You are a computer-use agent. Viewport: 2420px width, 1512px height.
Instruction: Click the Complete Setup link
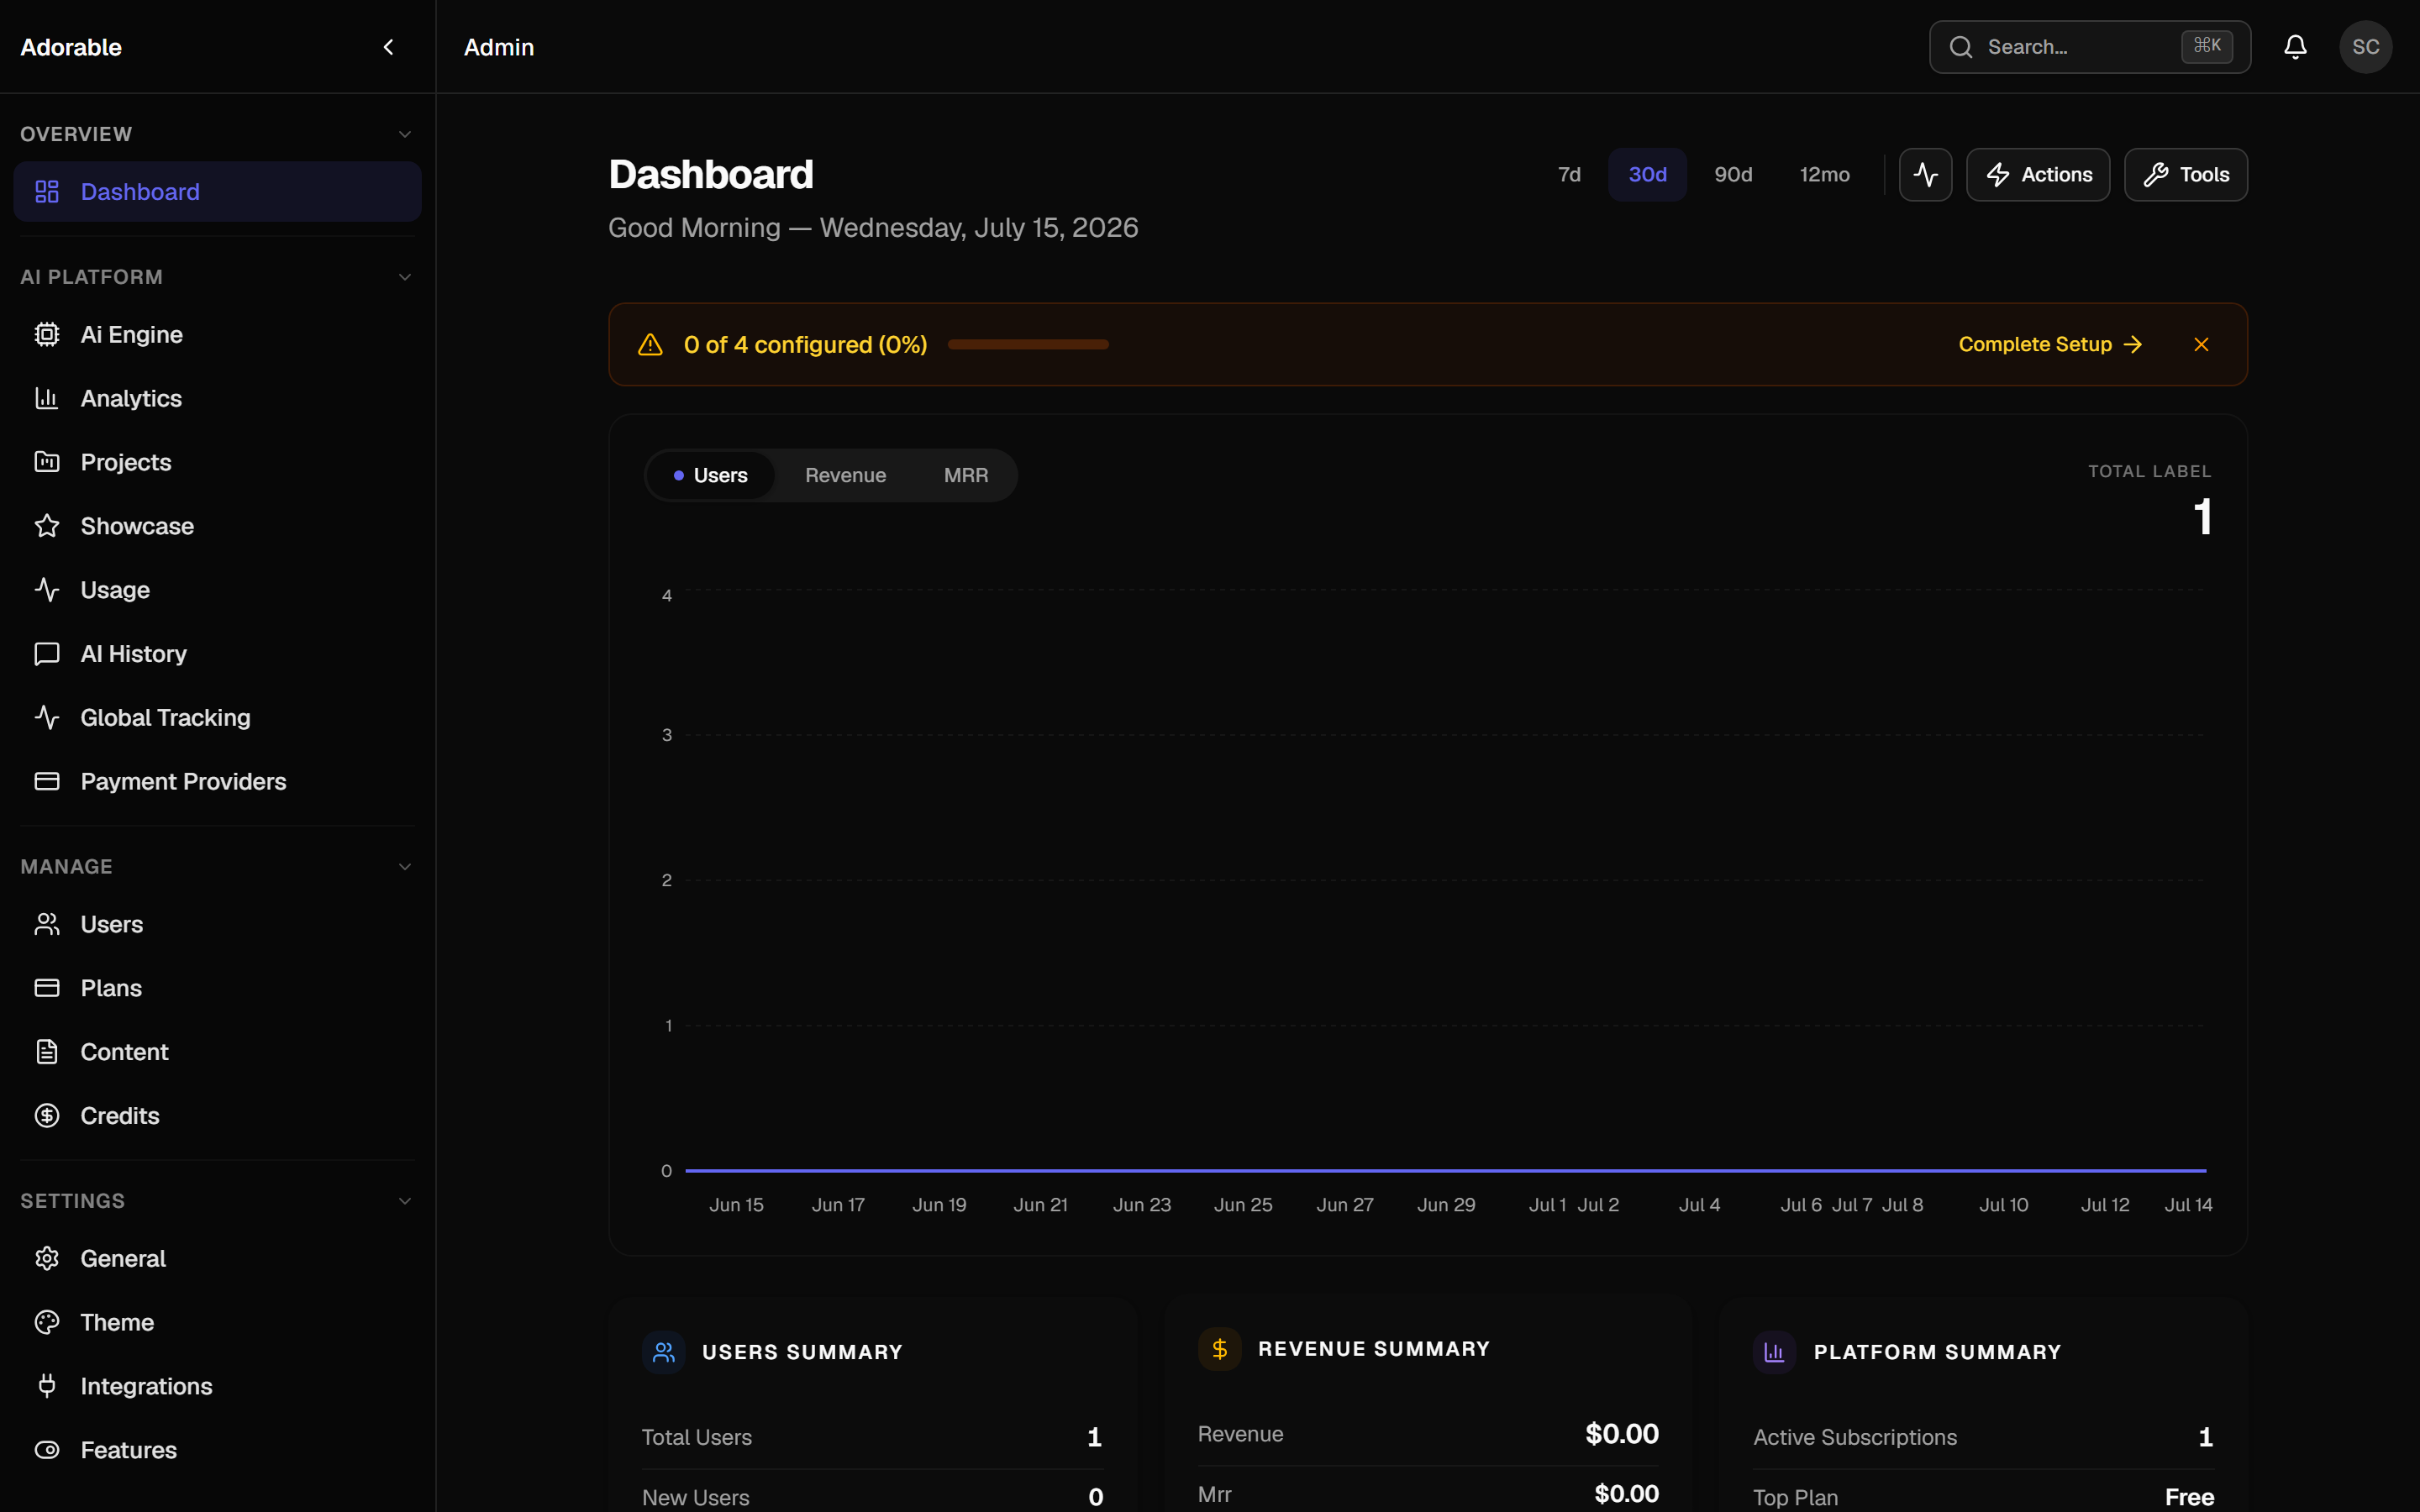coord(2050,344)
